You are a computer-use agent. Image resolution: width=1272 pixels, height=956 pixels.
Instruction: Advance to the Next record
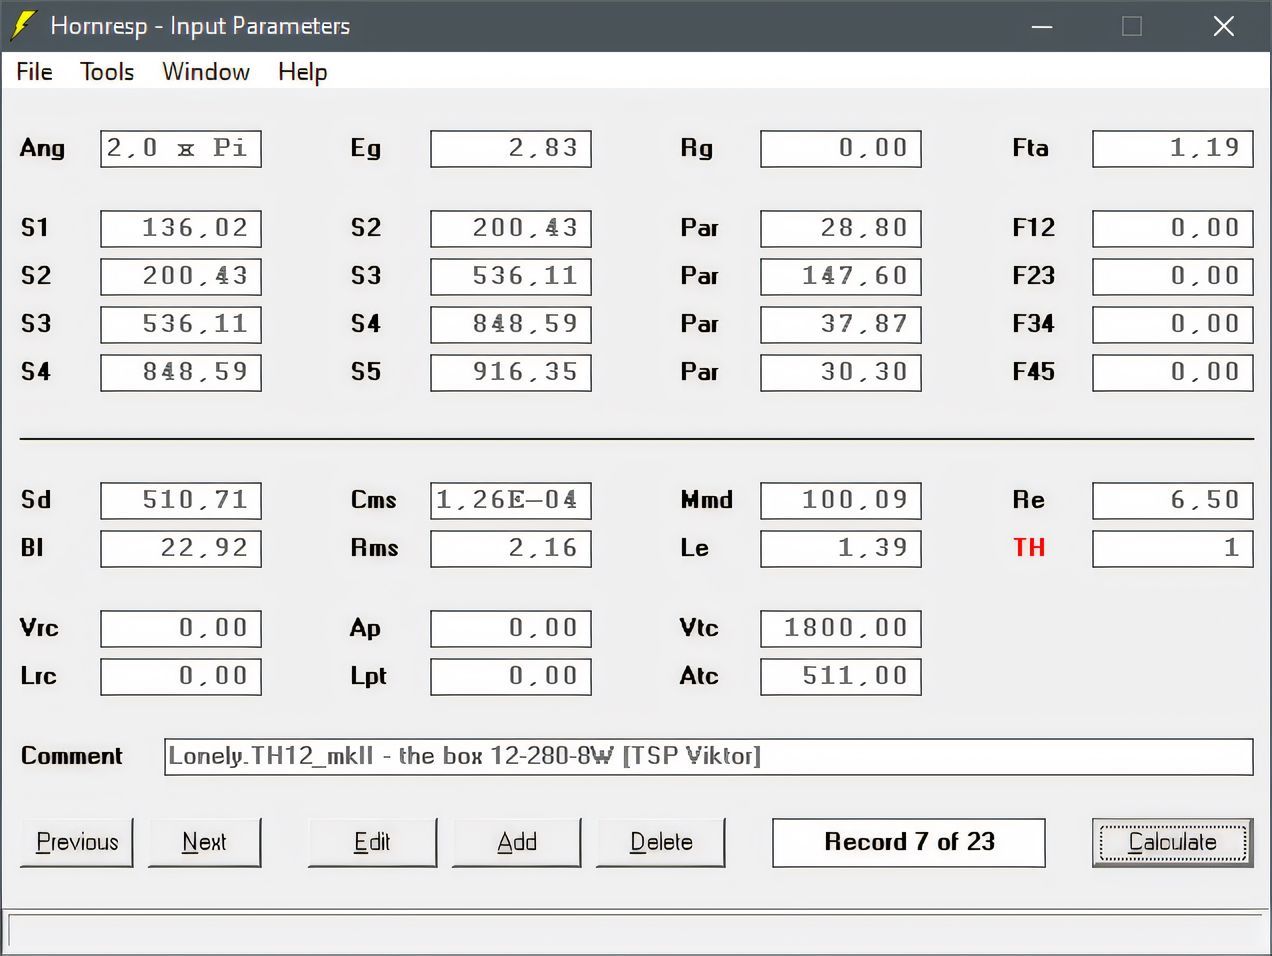204,842
